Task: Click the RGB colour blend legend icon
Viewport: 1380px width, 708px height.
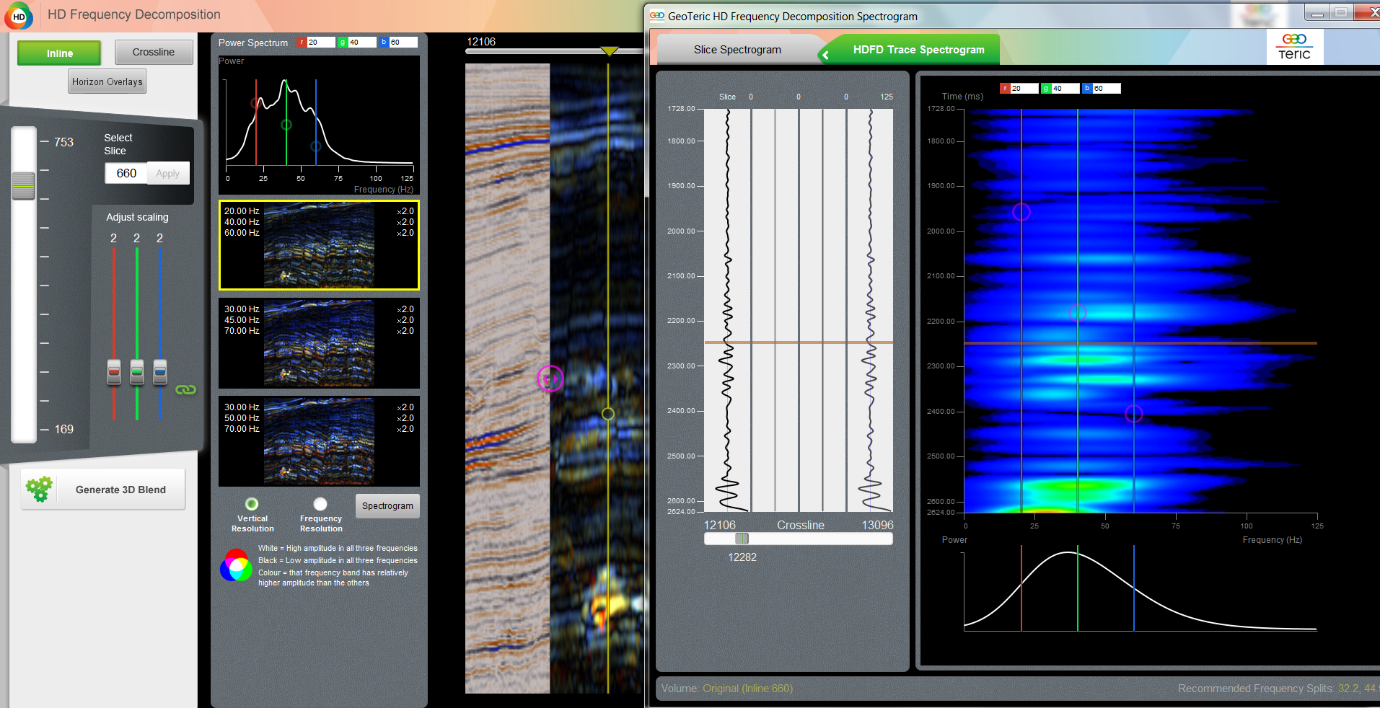Action: pyautogui.click(x=236, y=565)
